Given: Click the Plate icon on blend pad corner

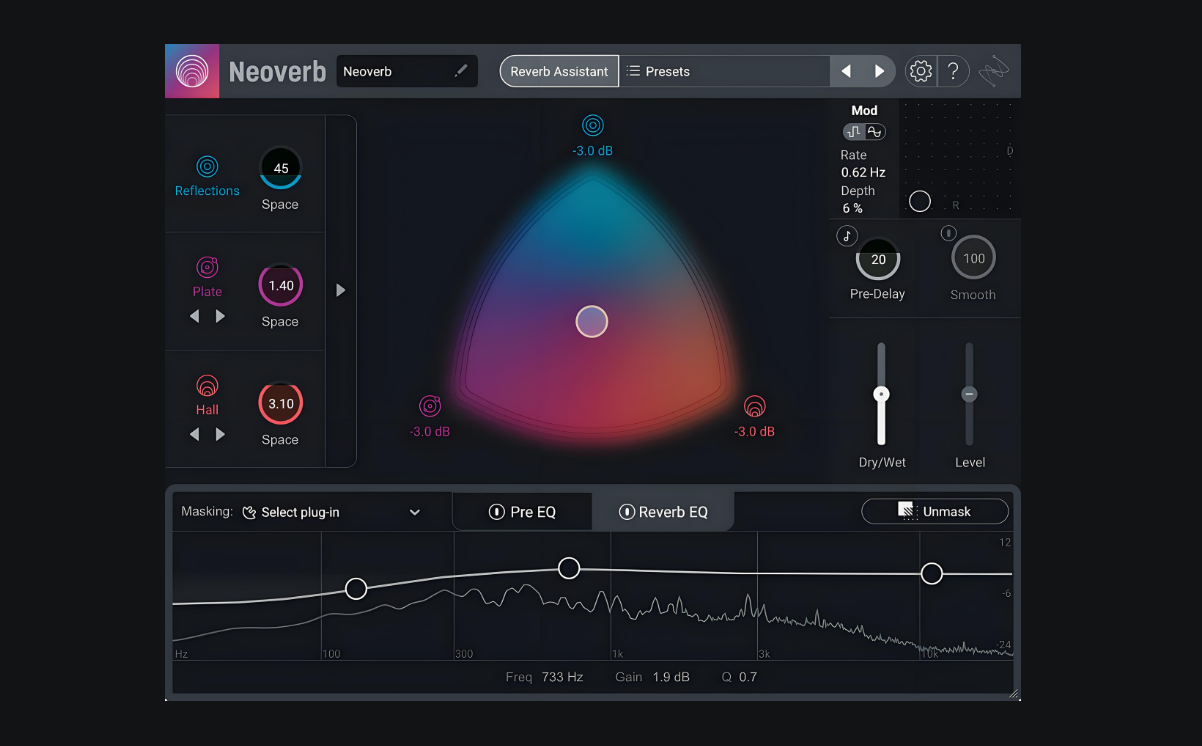Looking at the screenshot, I should 430,406.
